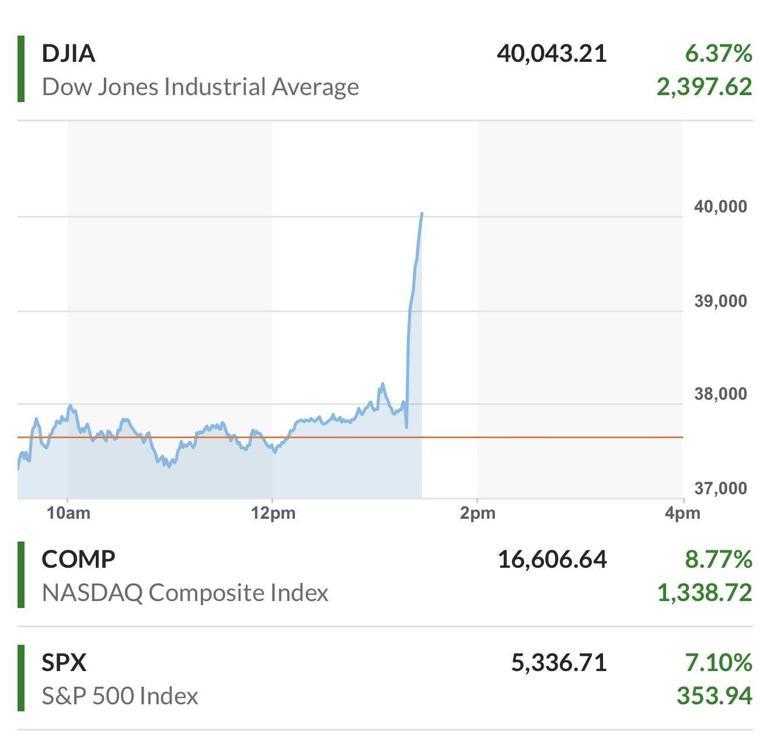Click COMP 8.77% percentage change
This screenshot has height=737, width=770.
(x=718, y=559)
